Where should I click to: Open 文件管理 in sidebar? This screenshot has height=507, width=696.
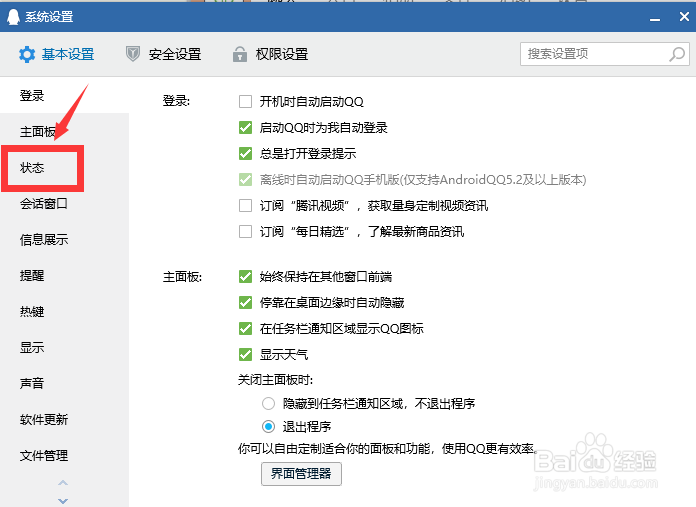click(44, 456)
